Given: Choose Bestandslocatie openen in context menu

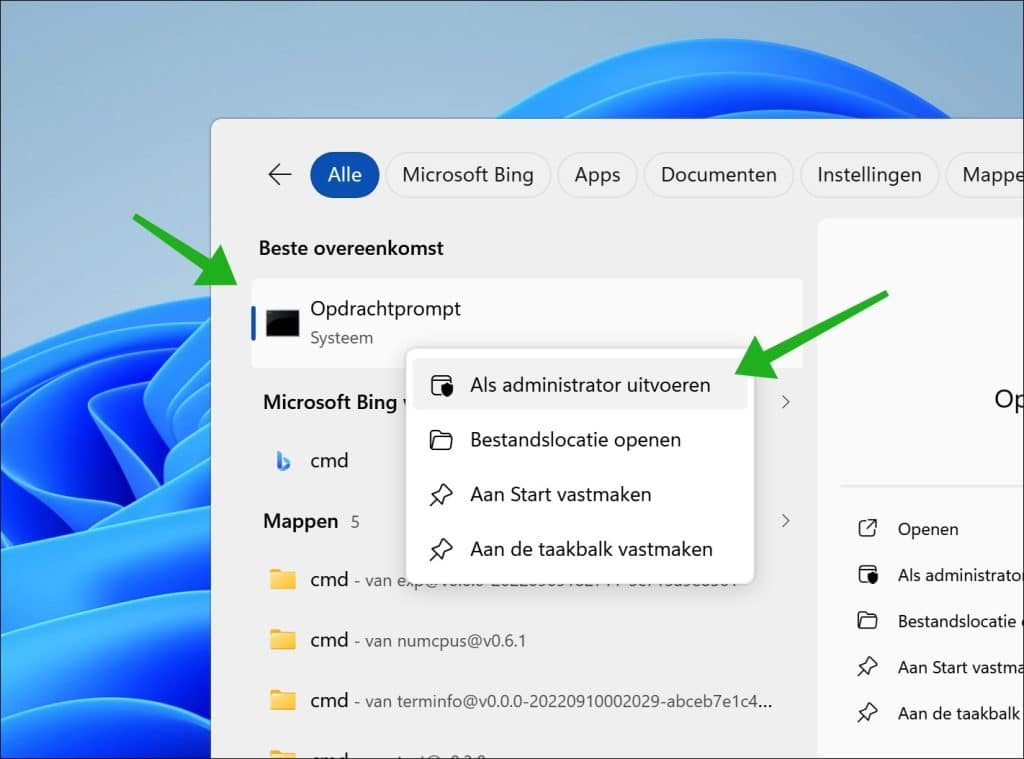Looking at the screenshot, I should click(x=580, y=440).
